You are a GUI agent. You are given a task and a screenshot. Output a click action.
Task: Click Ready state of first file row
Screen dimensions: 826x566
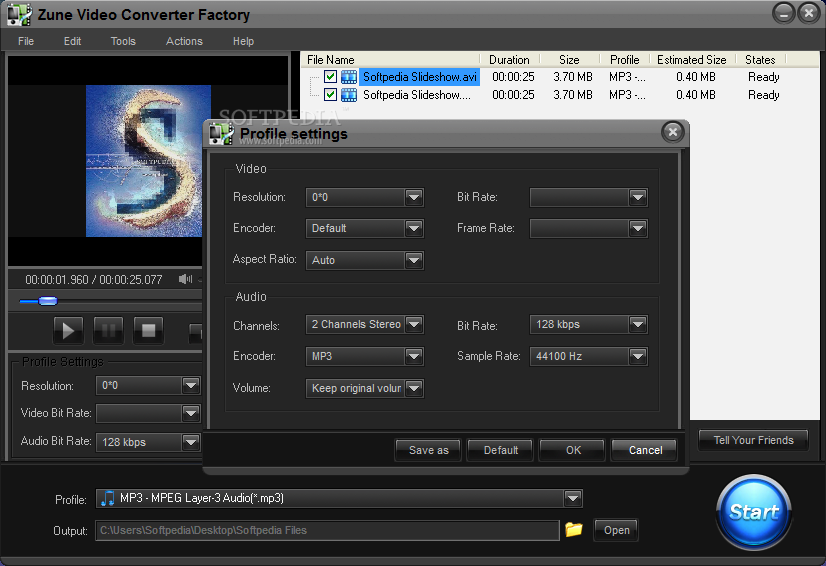point(763,77)
